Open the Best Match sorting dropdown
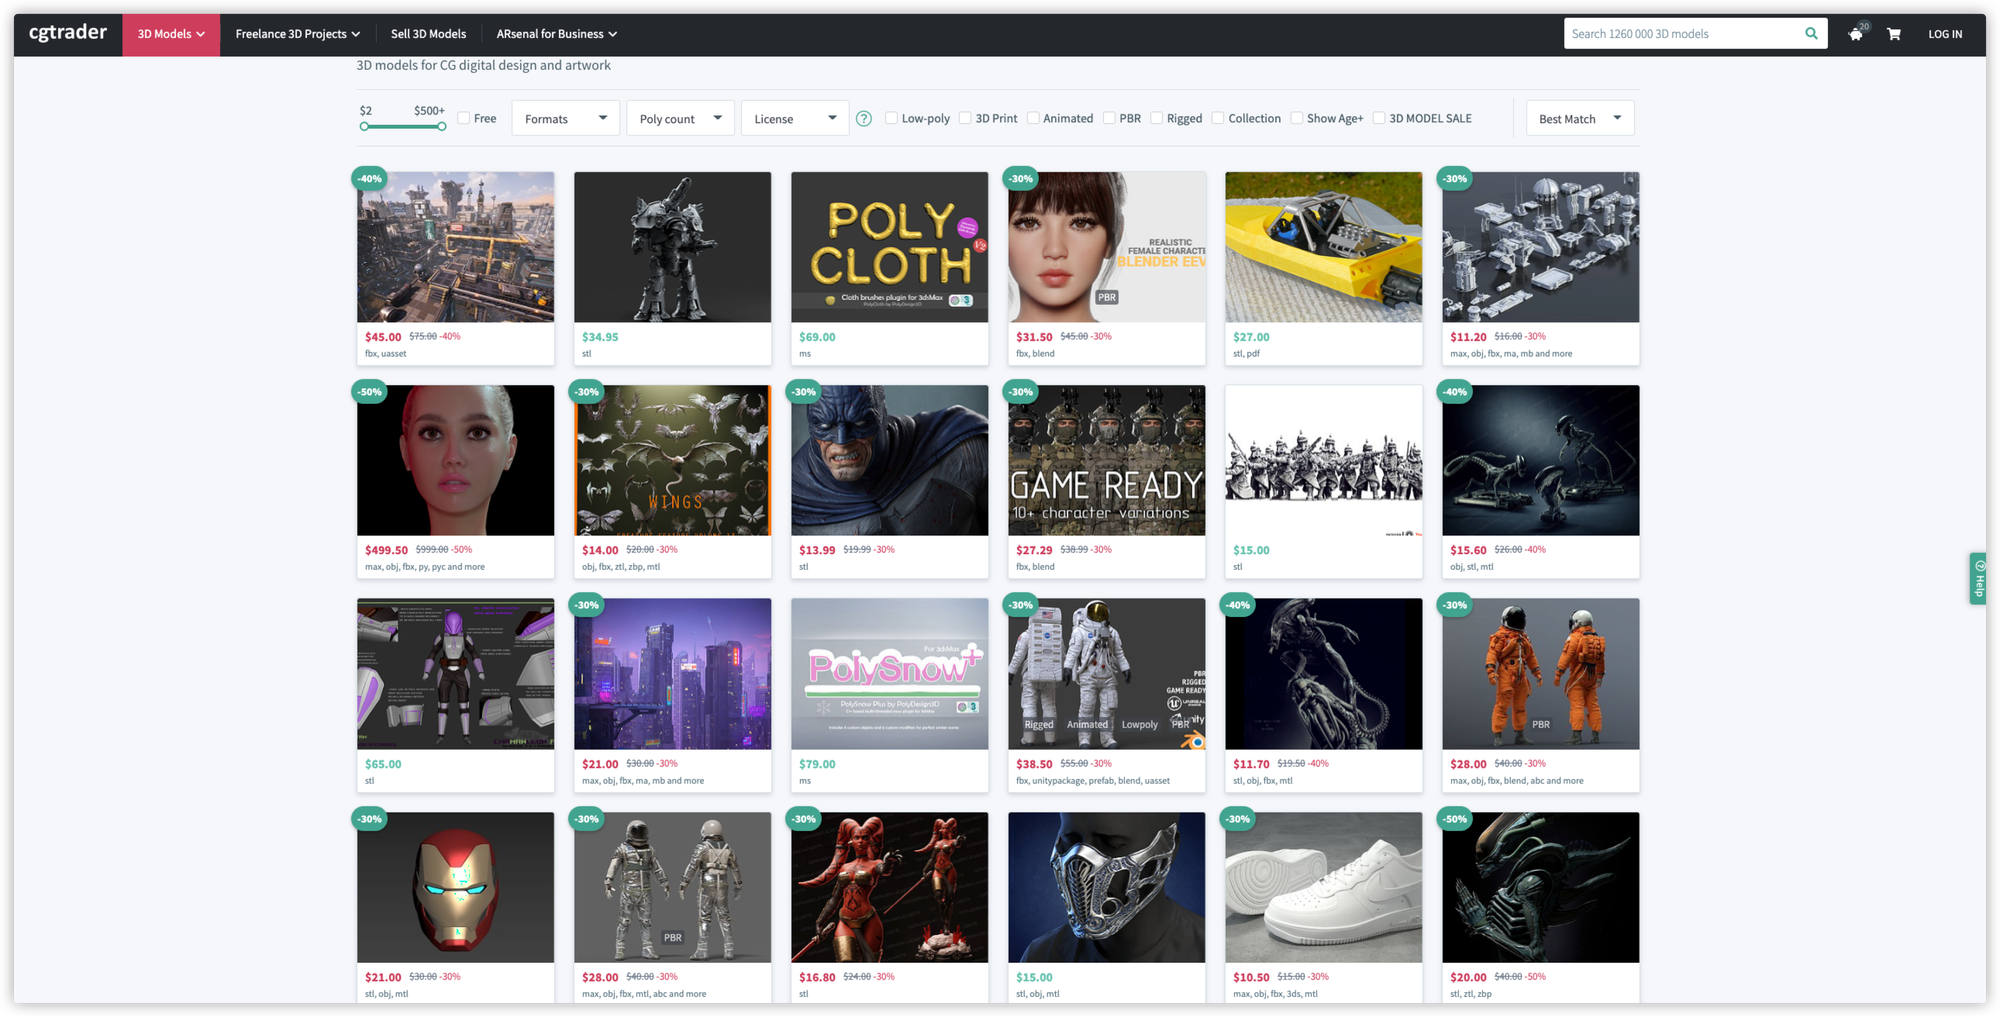 click(1579, 117)
